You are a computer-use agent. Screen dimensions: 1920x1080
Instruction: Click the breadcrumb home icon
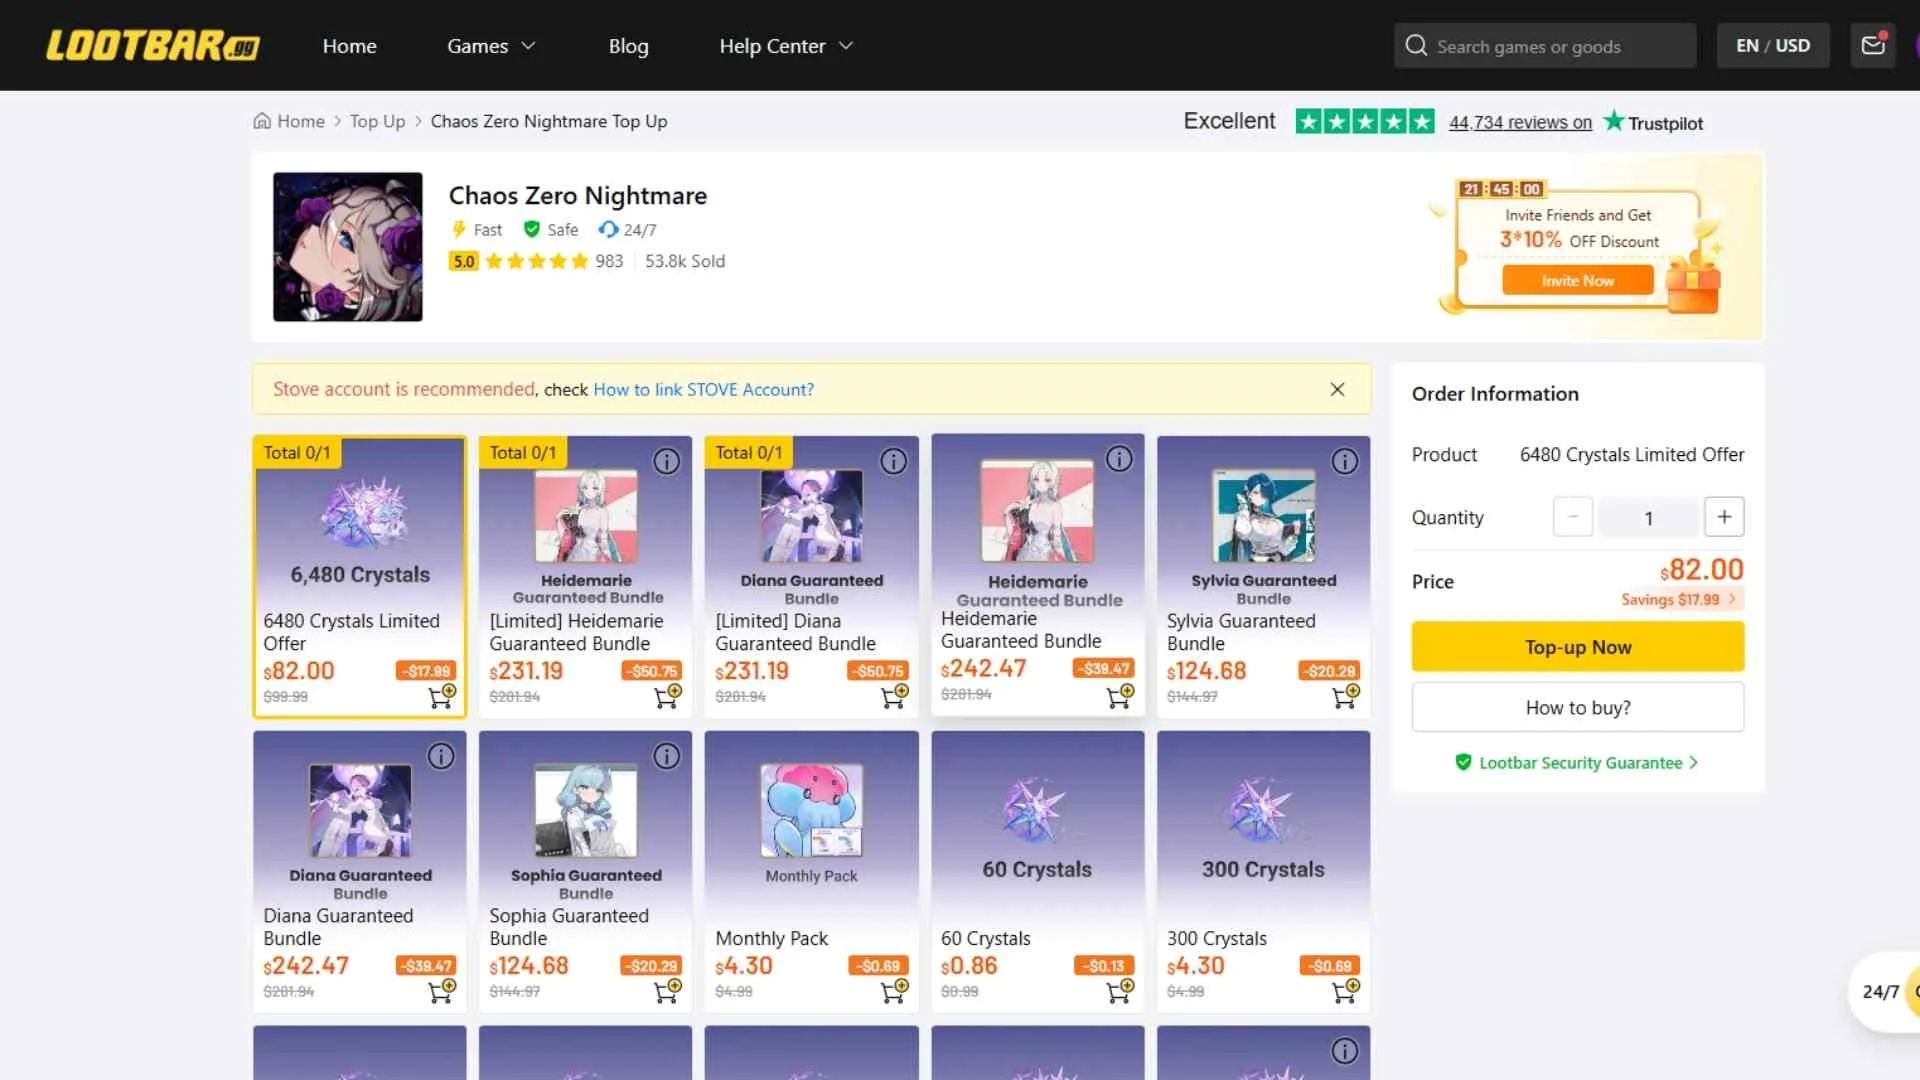click(262, 121)
